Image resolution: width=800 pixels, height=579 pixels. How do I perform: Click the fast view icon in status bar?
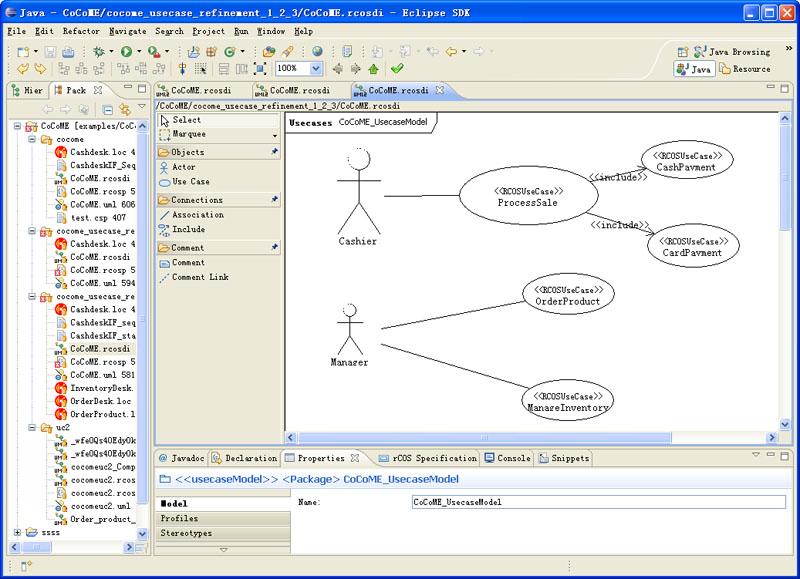click(26, 565)
